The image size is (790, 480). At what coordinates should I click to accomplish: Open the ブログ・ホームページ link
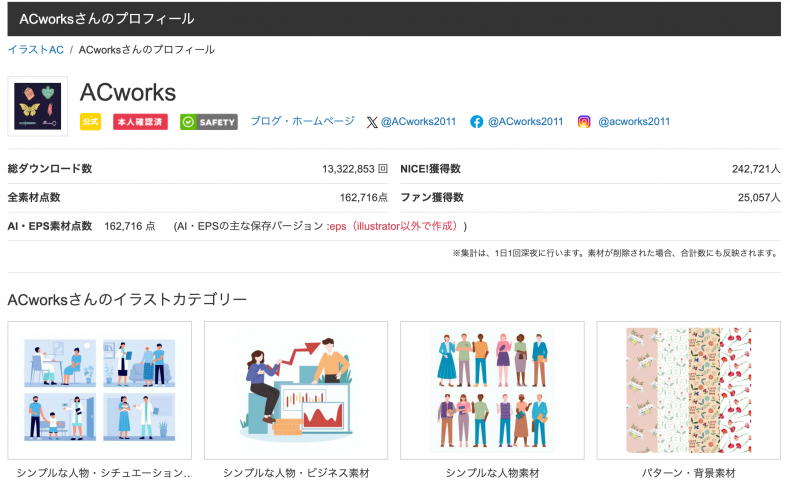click(x=303, y=121)
